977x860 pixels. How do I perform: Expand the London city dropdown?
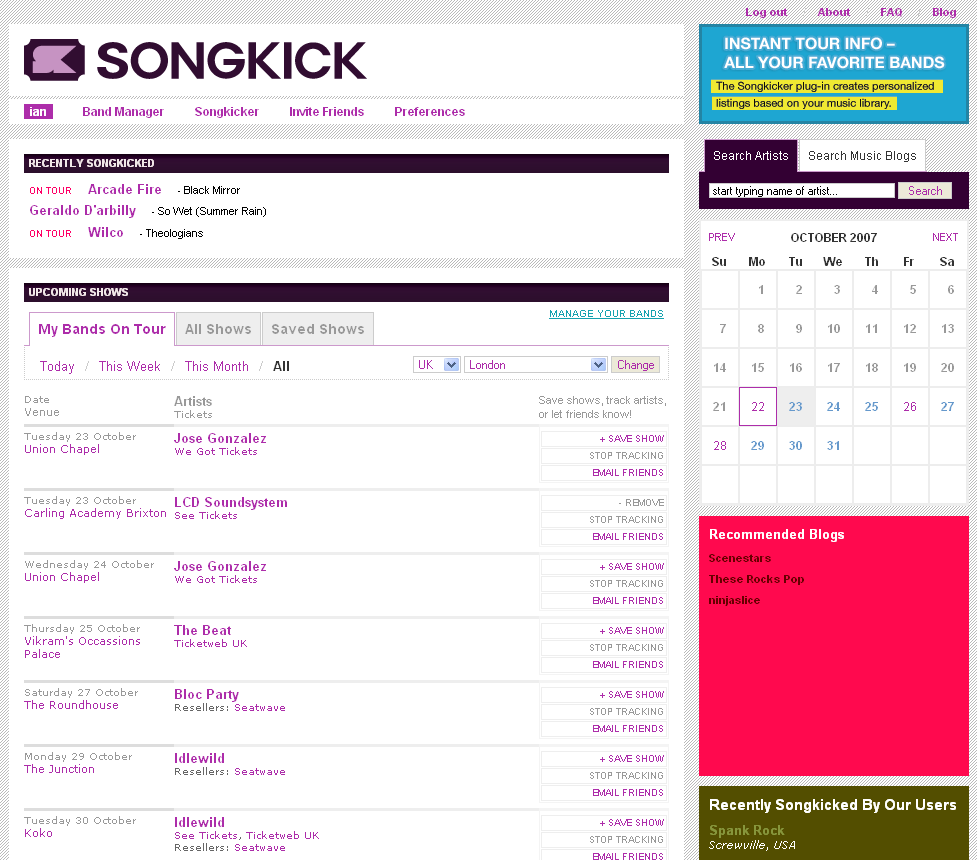click(x=536, y=365)
